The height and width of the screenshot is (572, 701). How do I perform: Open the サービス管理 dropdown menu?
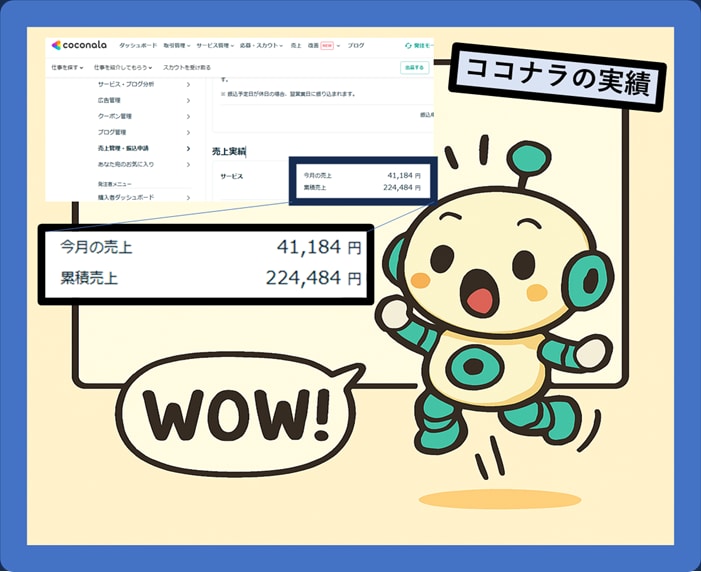215,46
